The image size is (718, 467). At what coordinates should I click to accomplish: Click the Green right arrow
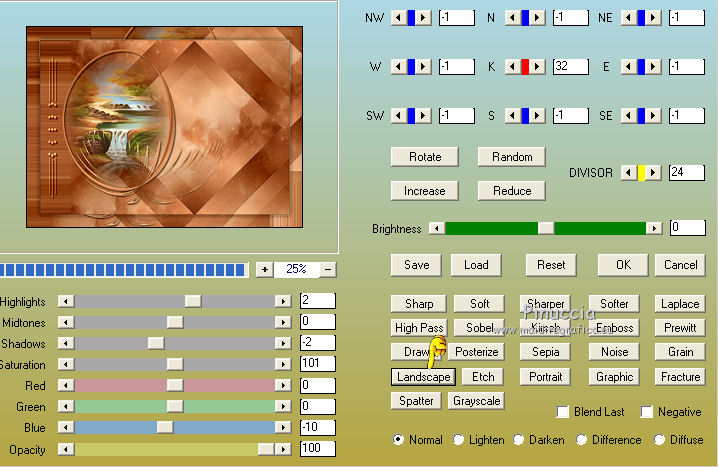(x=283, y=407)
